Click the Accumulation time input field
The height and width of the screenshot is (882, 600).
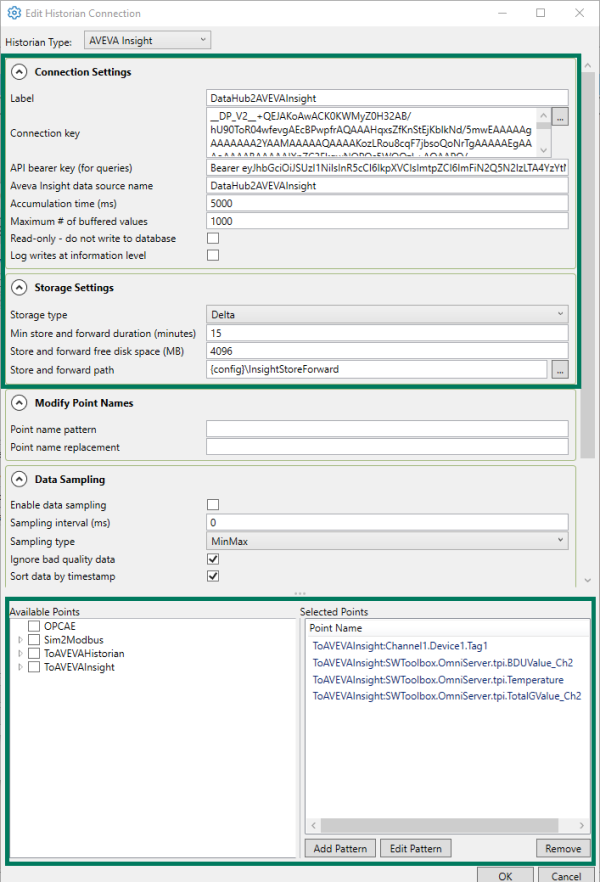point(386,203)
